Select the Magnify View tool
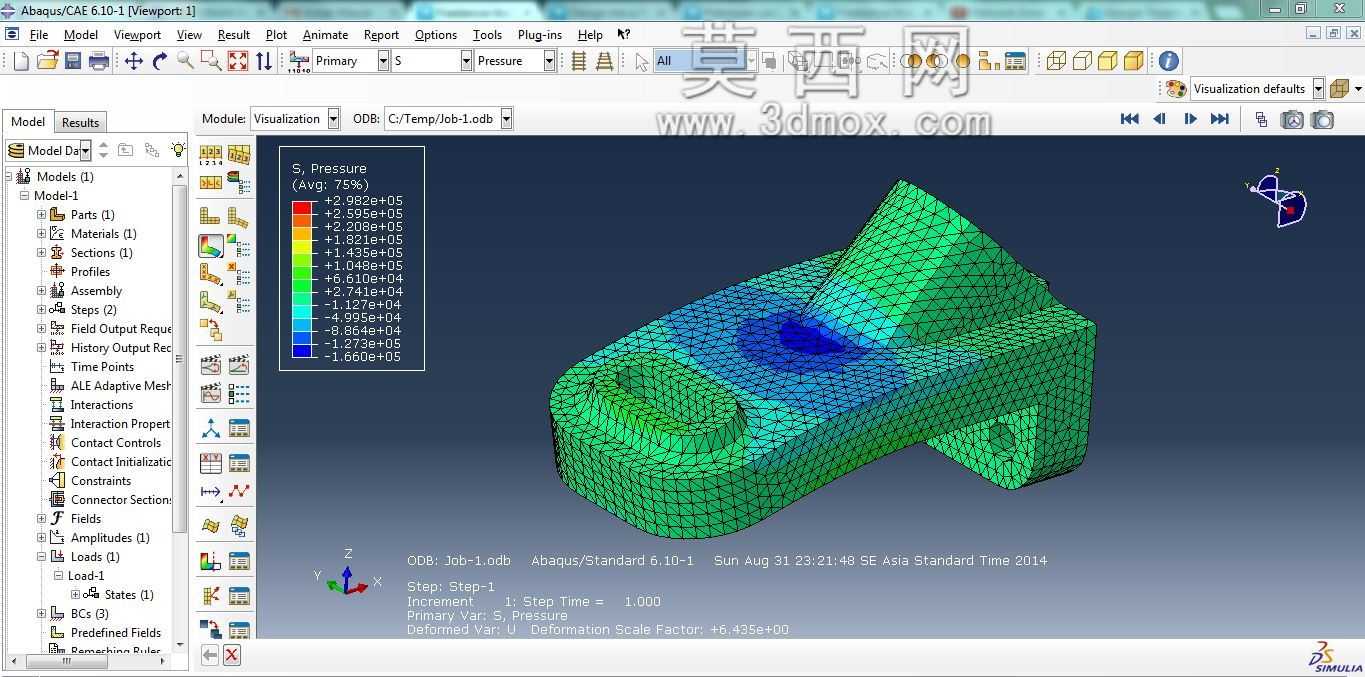Viewport: 1365px width, 677px height. point(185,61)
